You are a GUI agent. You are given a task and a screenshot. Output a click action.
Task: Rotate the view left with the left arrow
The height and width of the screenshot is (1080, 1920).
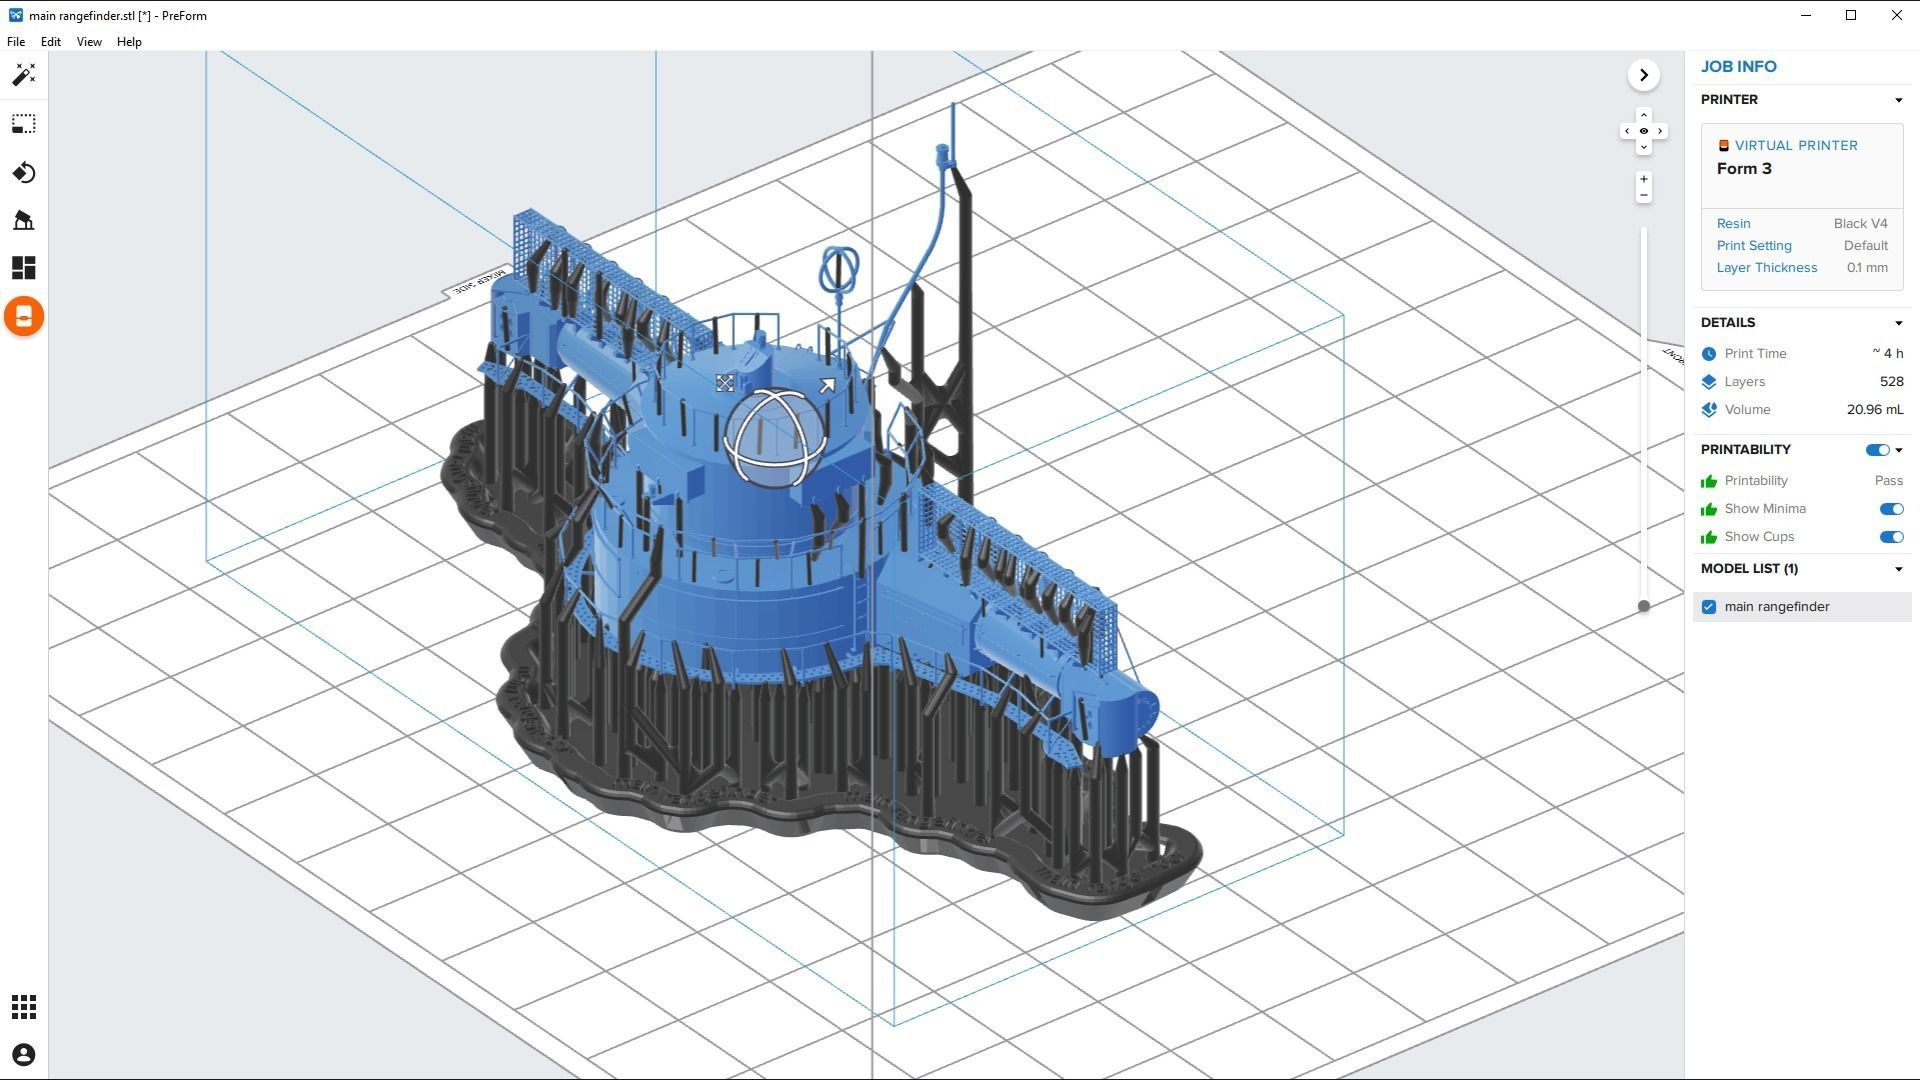(1627, 131)
